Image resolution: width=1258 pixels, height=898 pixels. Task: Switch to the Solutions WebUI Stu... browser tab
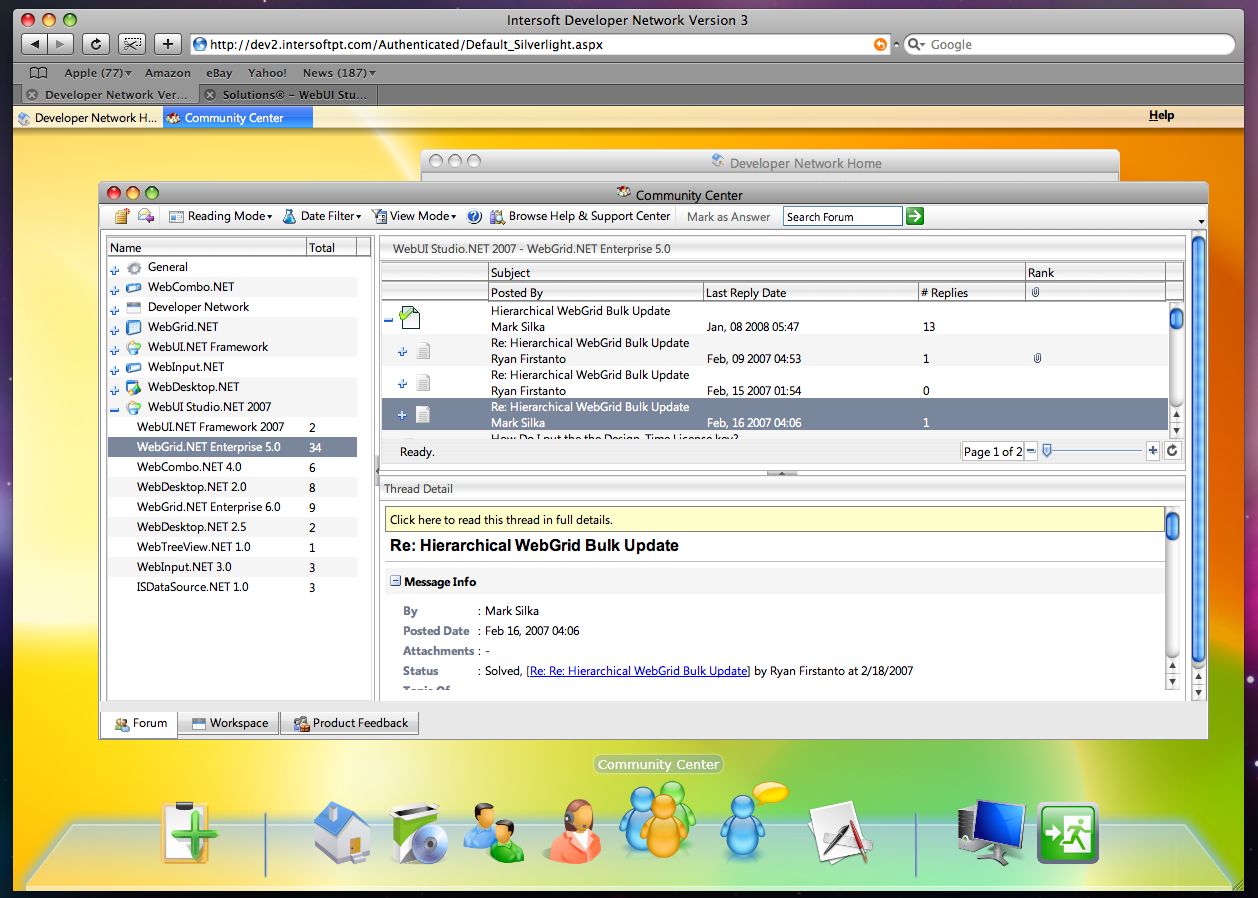point(287,95)
